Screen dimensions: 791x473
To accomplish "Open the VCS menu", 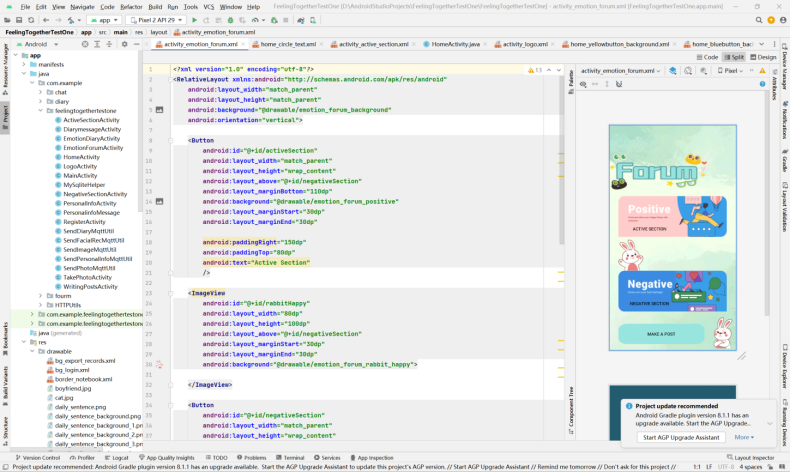I will 208,7.
